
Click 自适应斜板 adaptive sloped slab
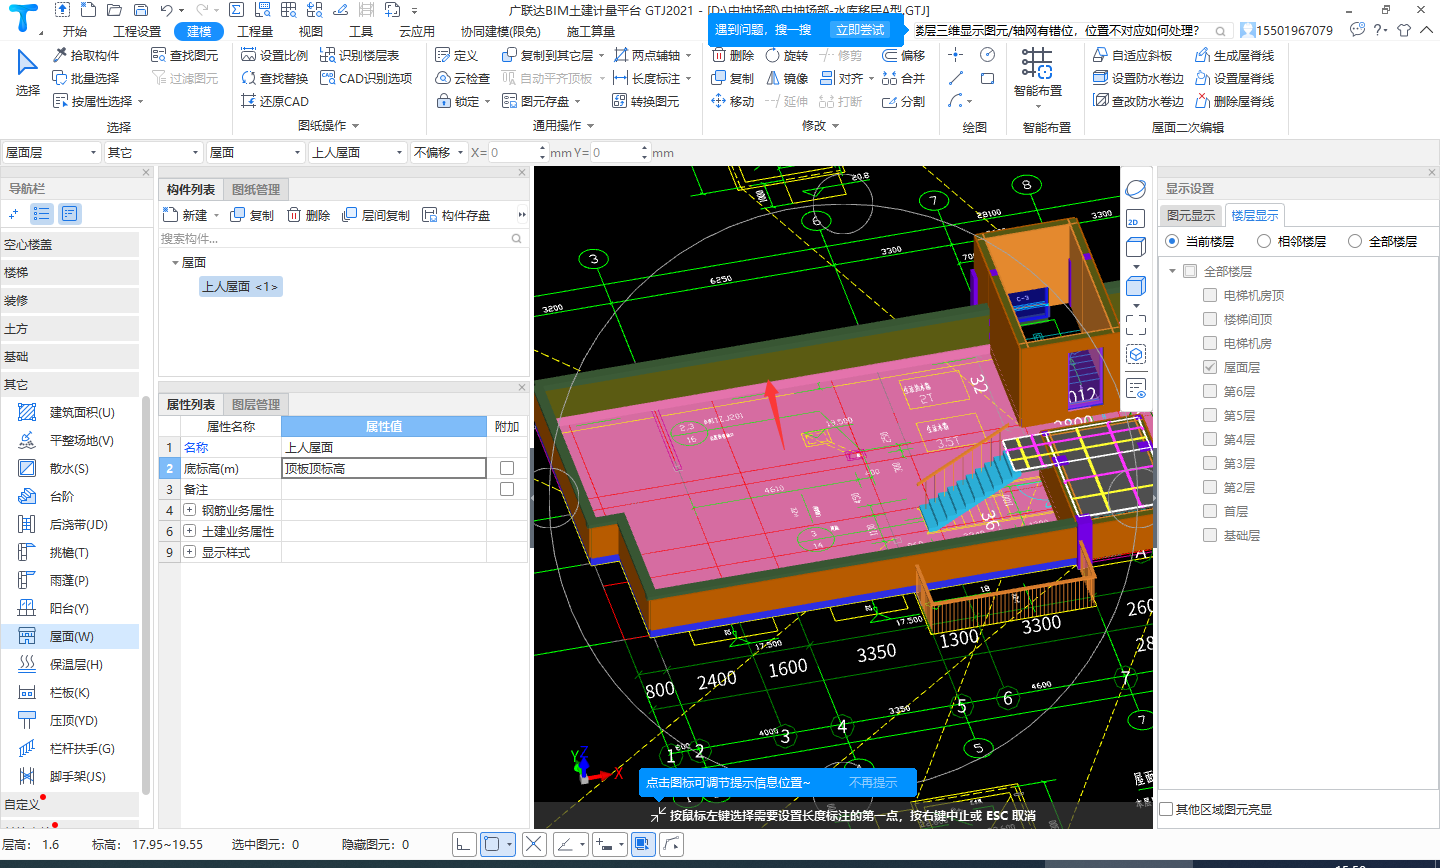[x=1133, y=55]
